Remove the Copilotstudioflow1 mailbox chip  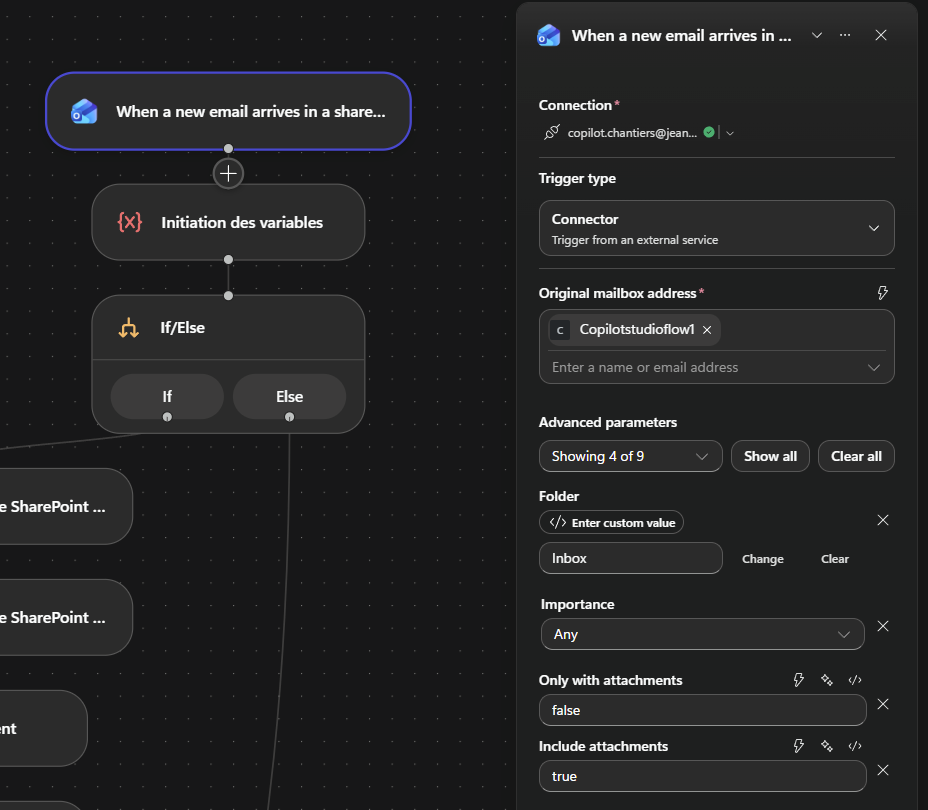pyautogui.click(x=707, y=330)
